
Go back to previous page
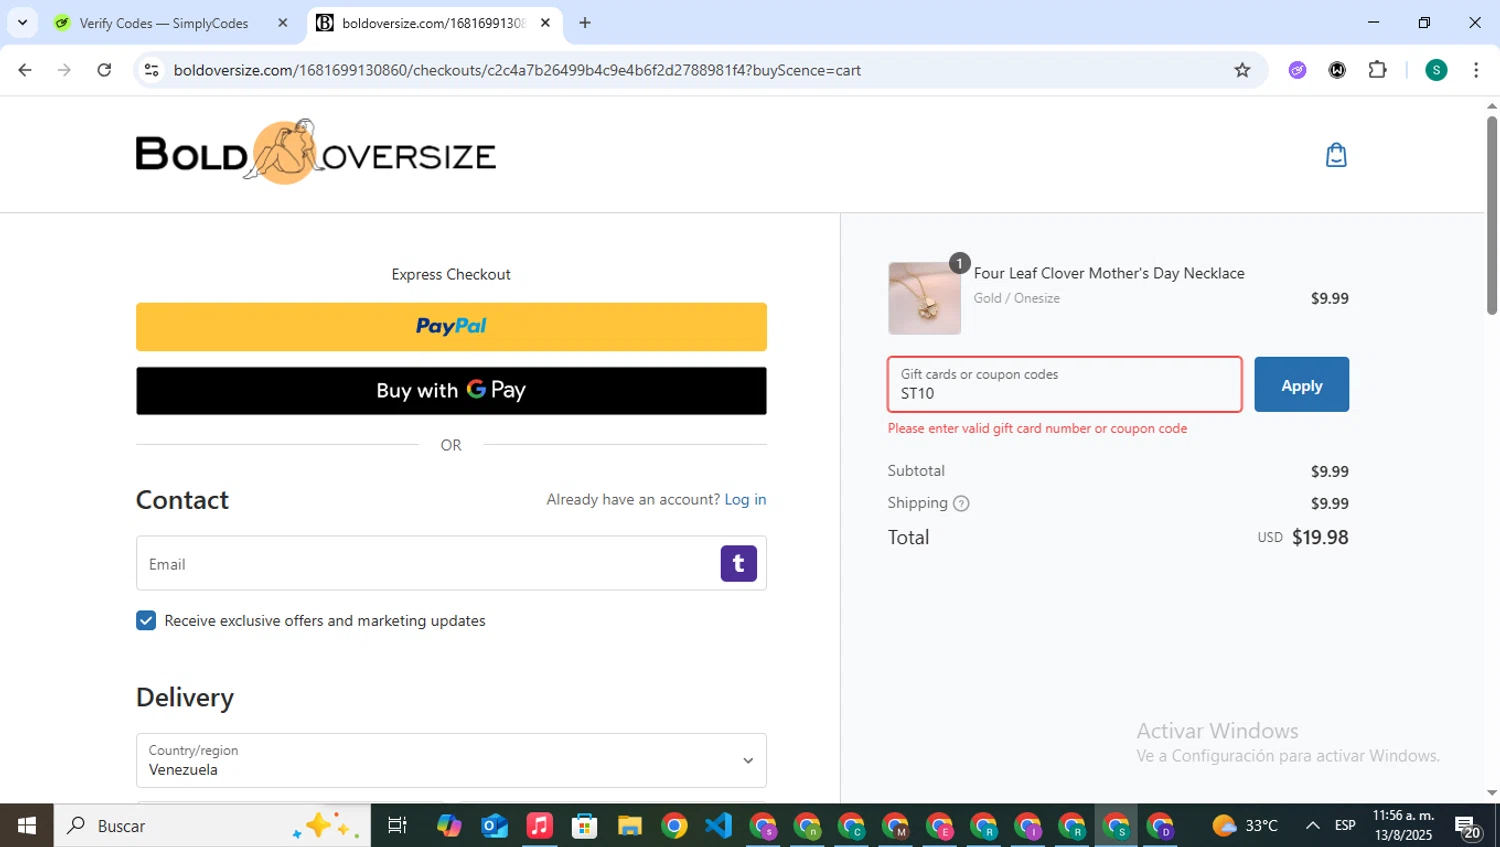[25, 70]
